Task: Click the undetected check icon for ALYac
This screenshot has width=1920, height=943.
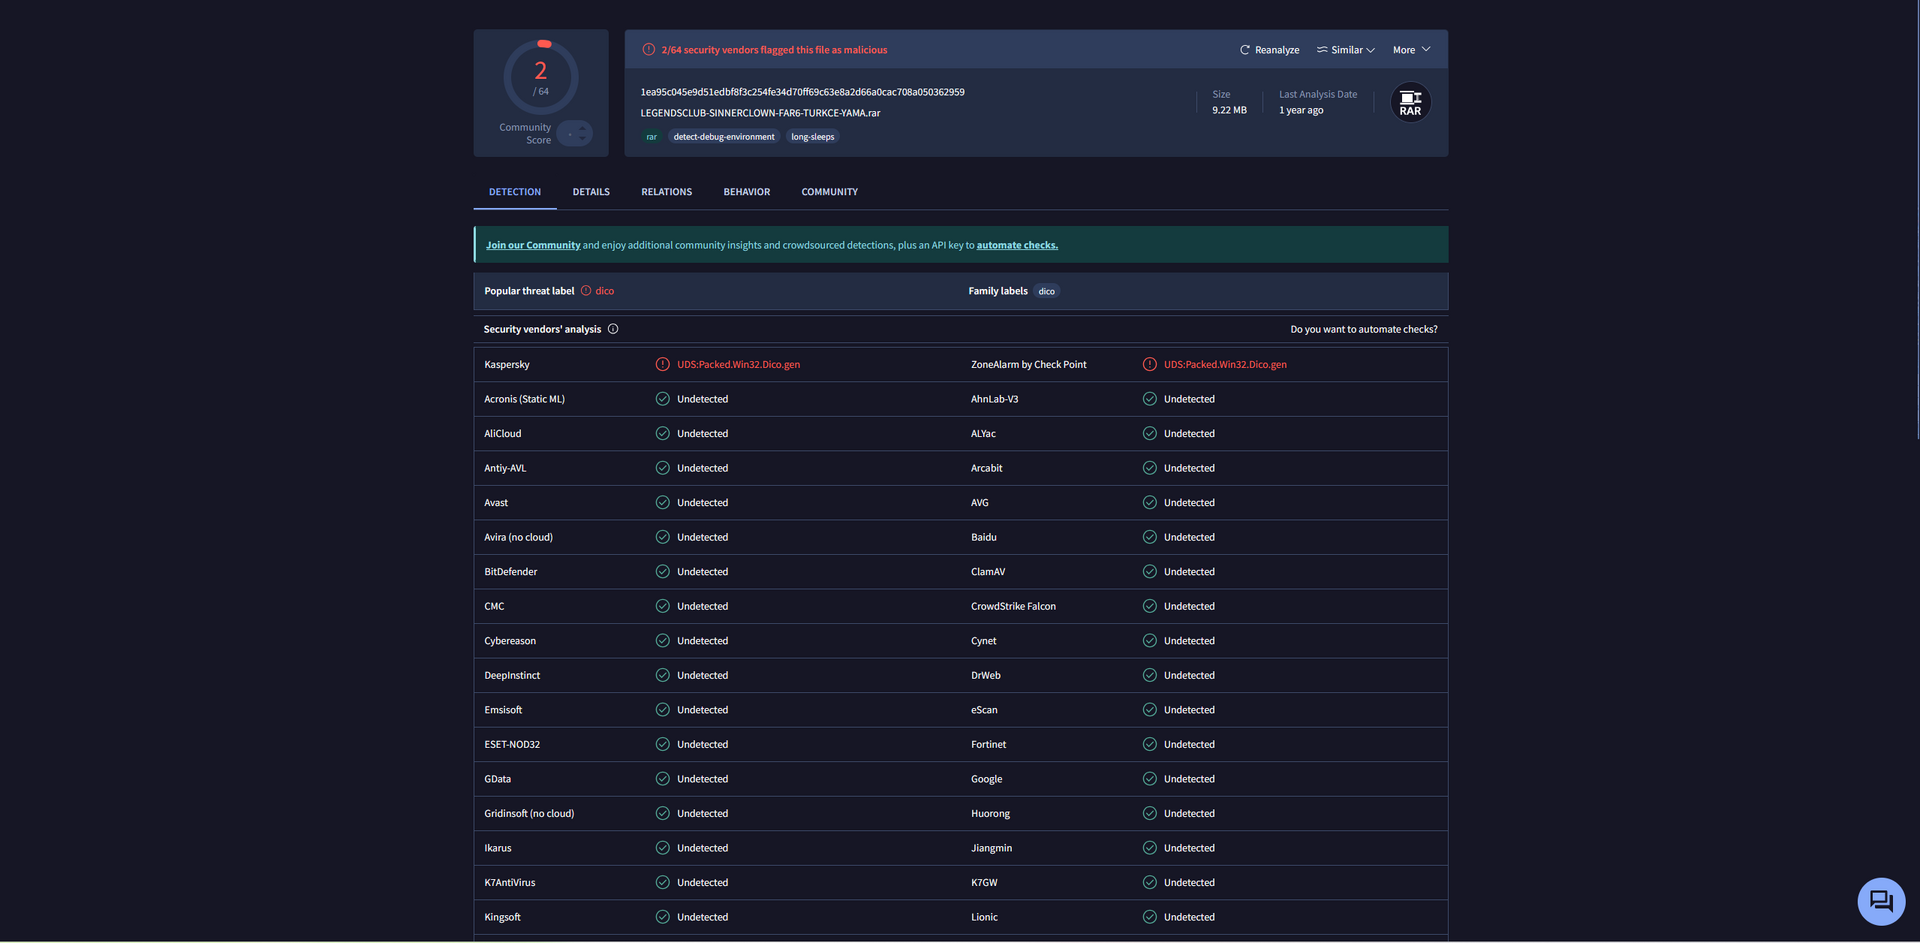Action: tap(1150, 434)
